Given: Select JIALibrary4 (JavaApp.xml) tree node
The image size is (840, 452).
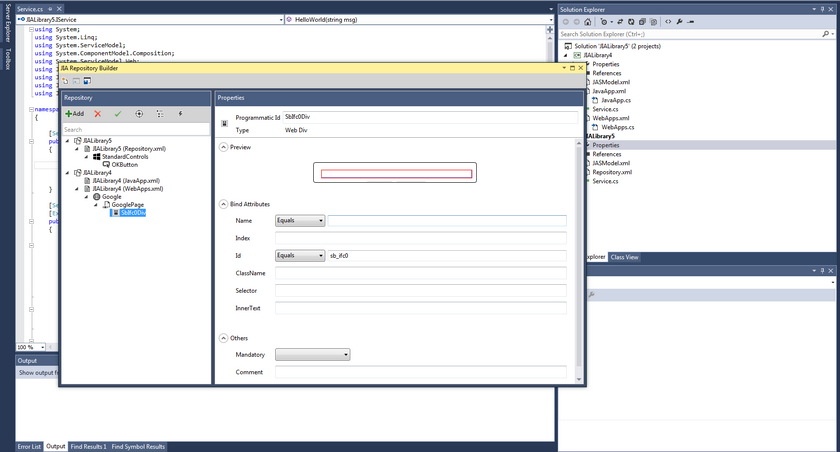Looking at the screenshot, I should click(x=126, y=181).
